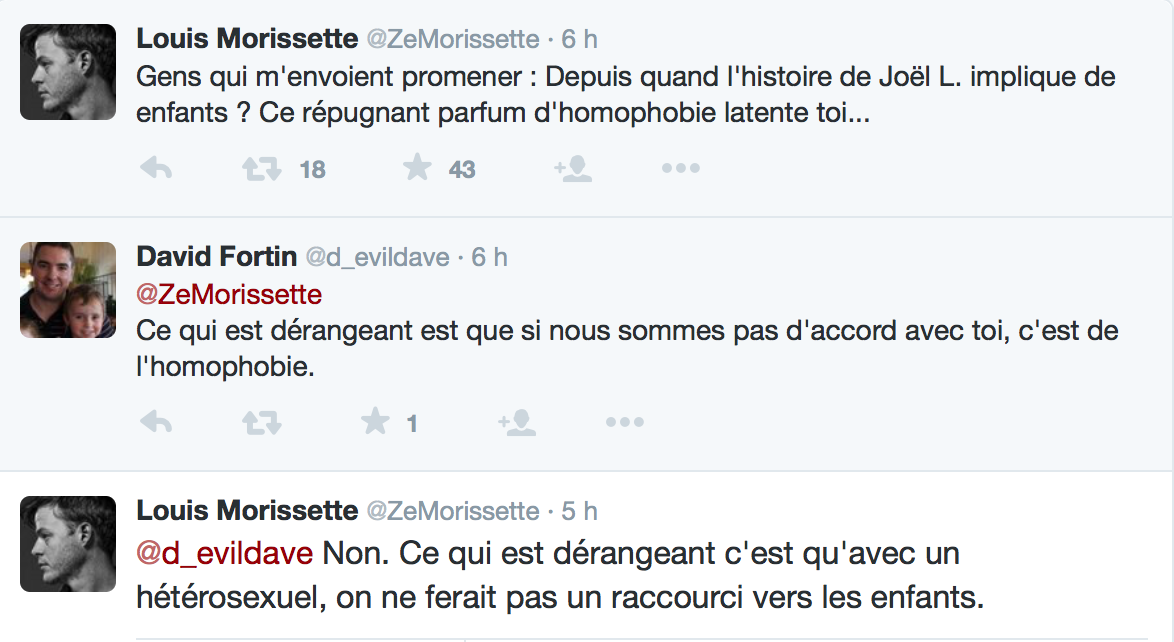Open the red @ZeMorissette mention link
Screen dimensions: 1174x642
click(x=229, y=294)
